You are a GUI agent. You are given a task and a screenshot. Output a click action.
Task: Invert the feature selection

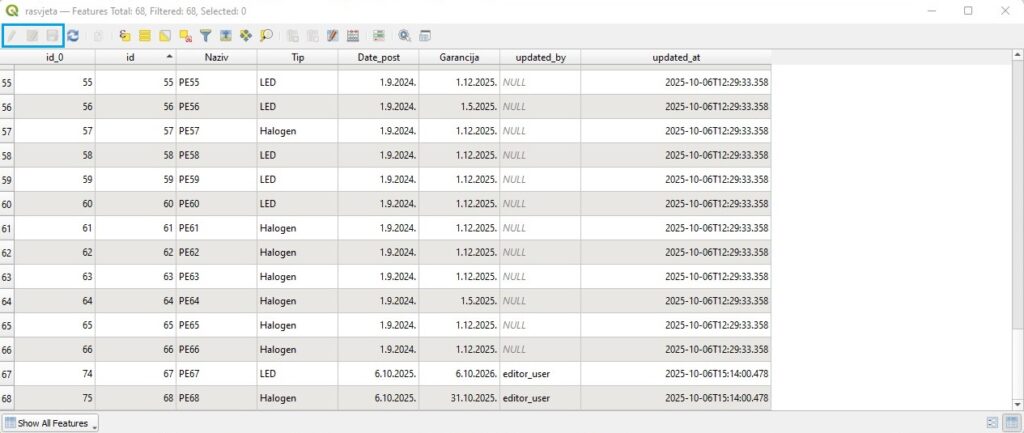(x=165, y=36)
